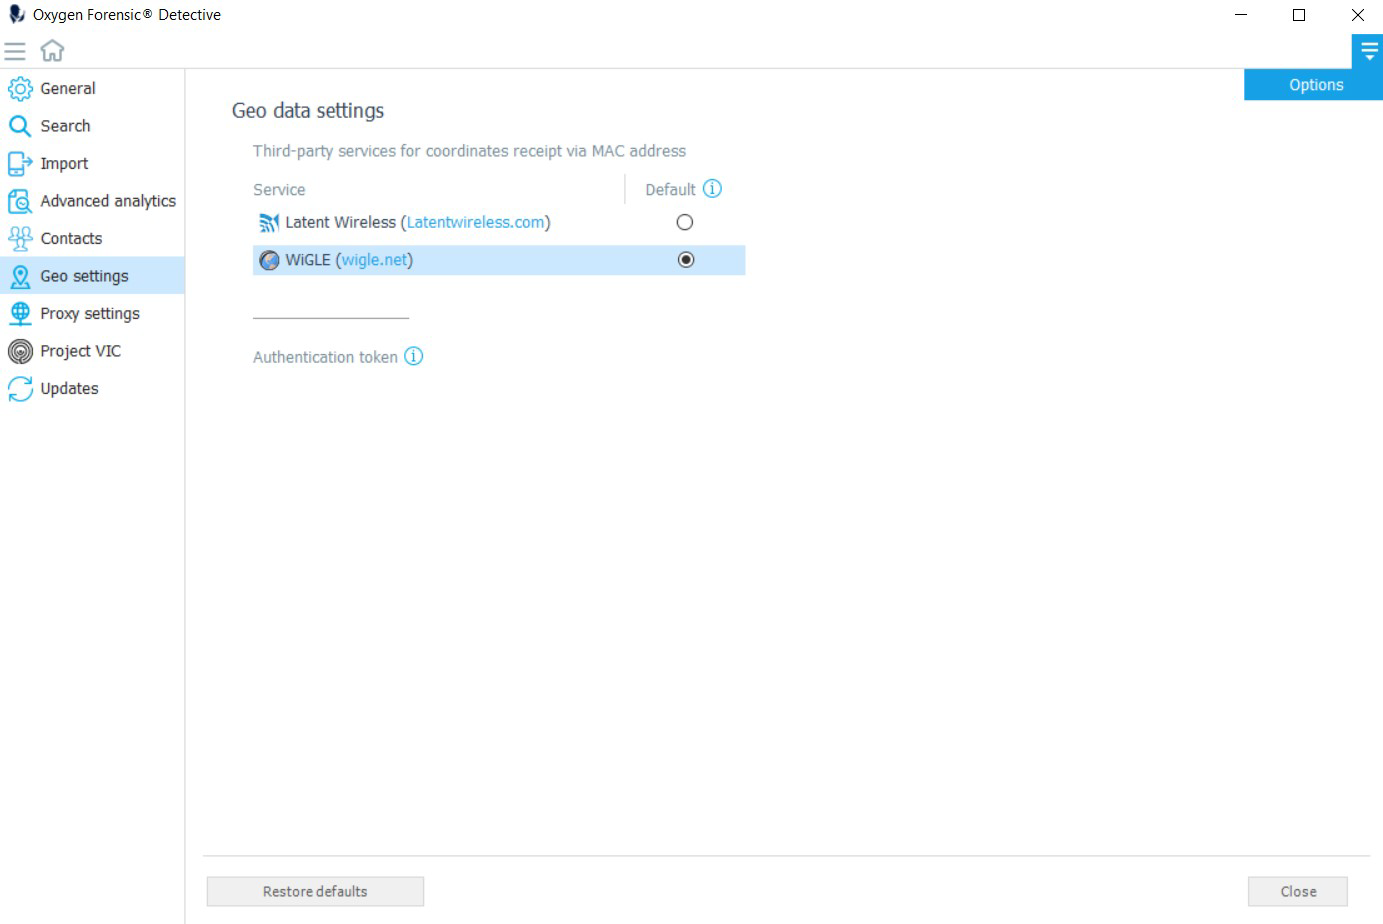Click the info icon next to Default
This screenshot has height=924, width=1383.
[x=712, y=189]
